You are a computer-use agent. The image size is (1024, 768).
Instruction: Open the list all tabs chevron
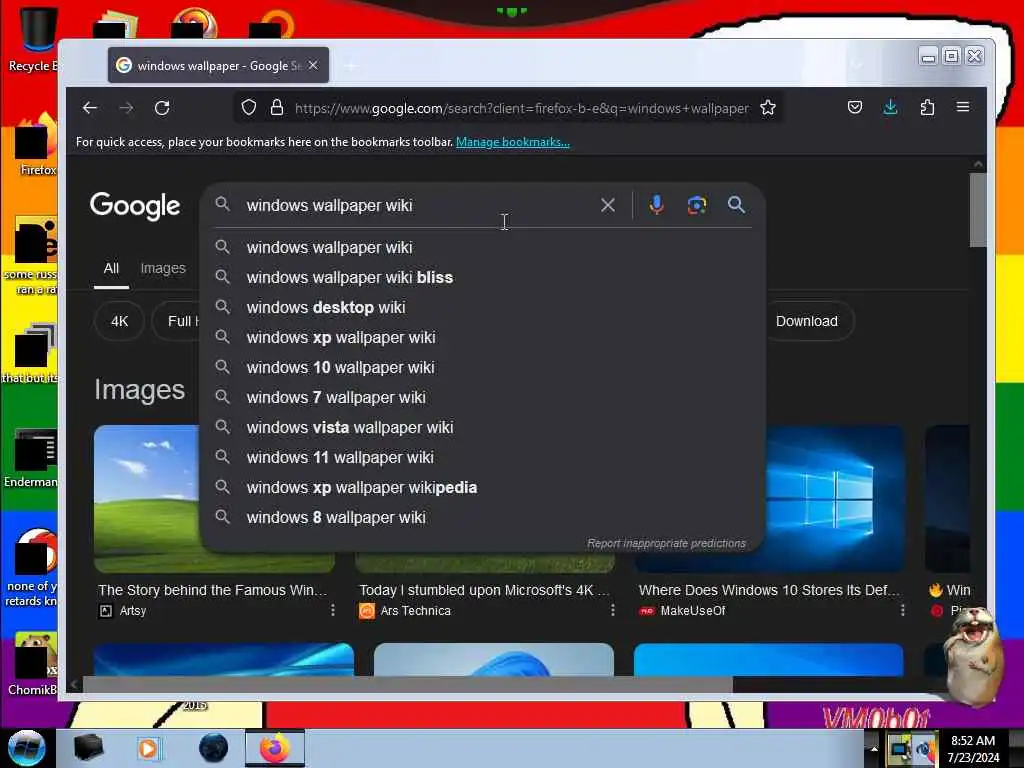857,65
